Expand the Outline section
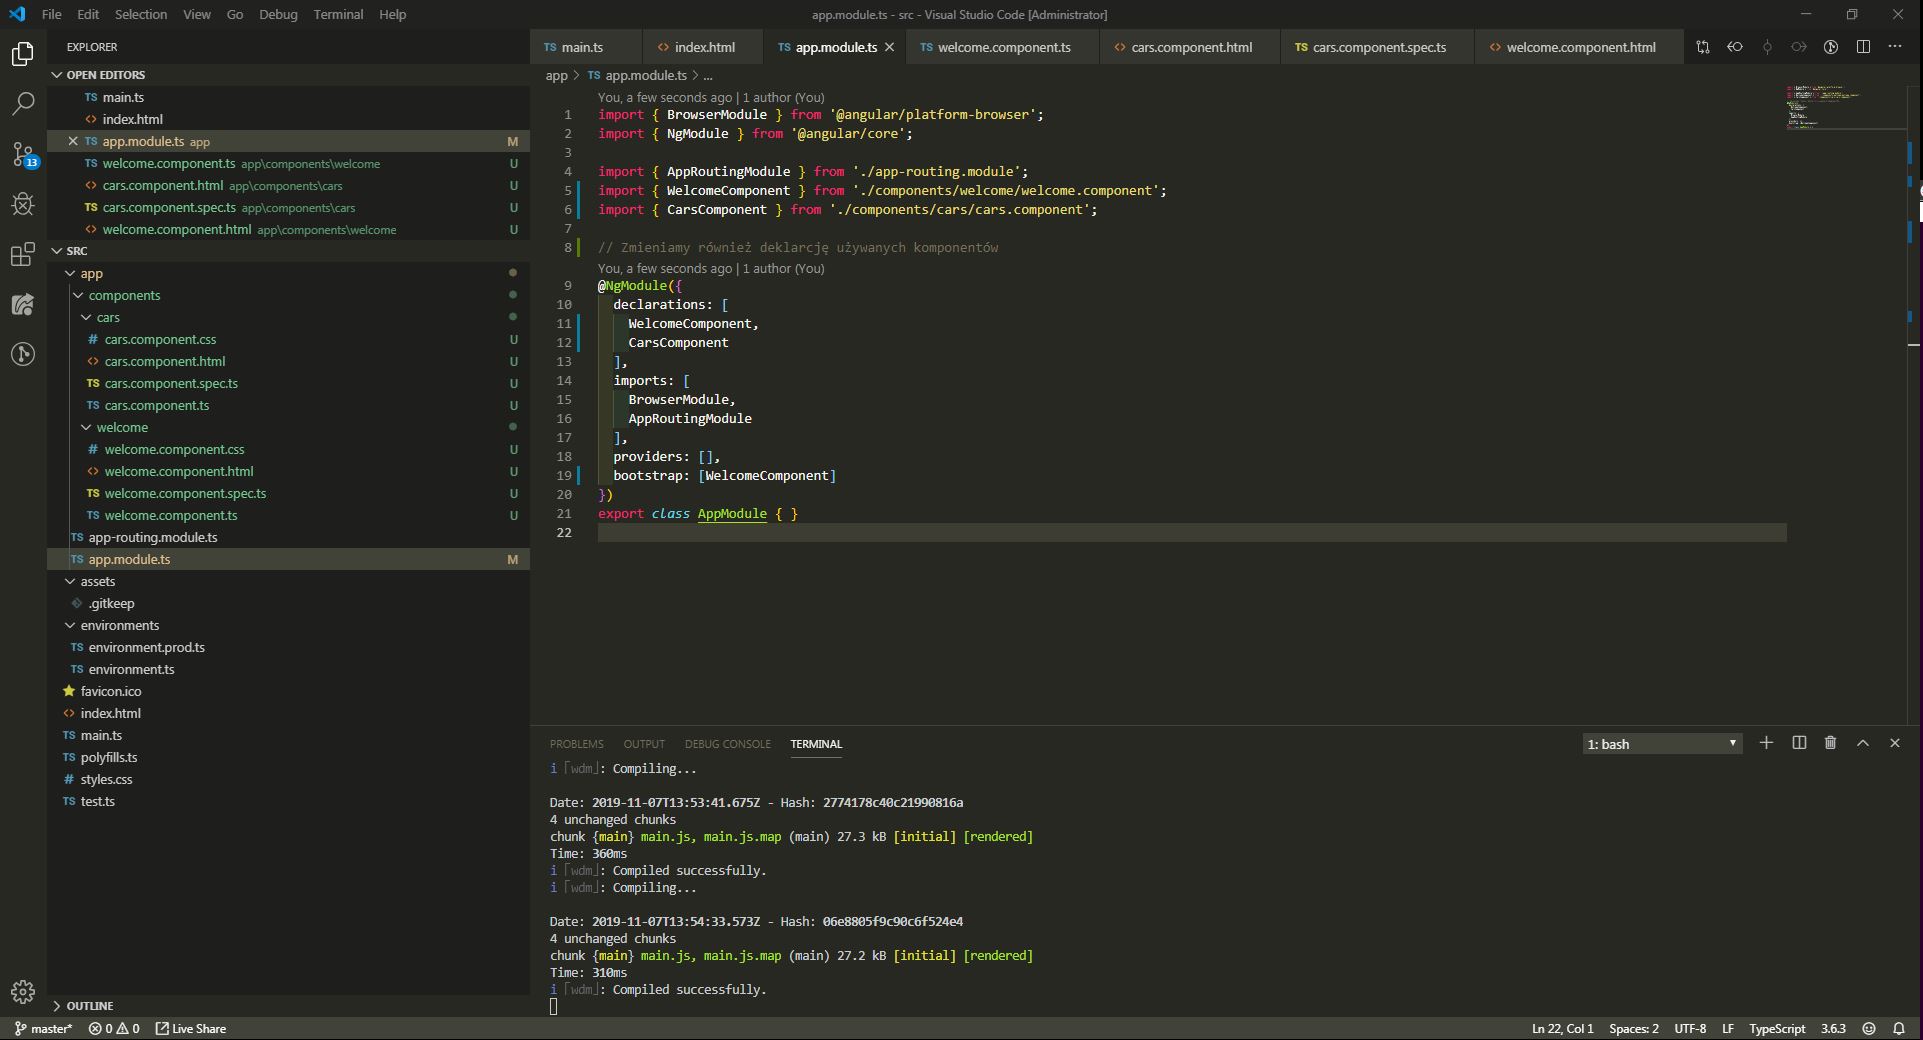The height and width of the screenshot is (1040, 1923). 288,1006
